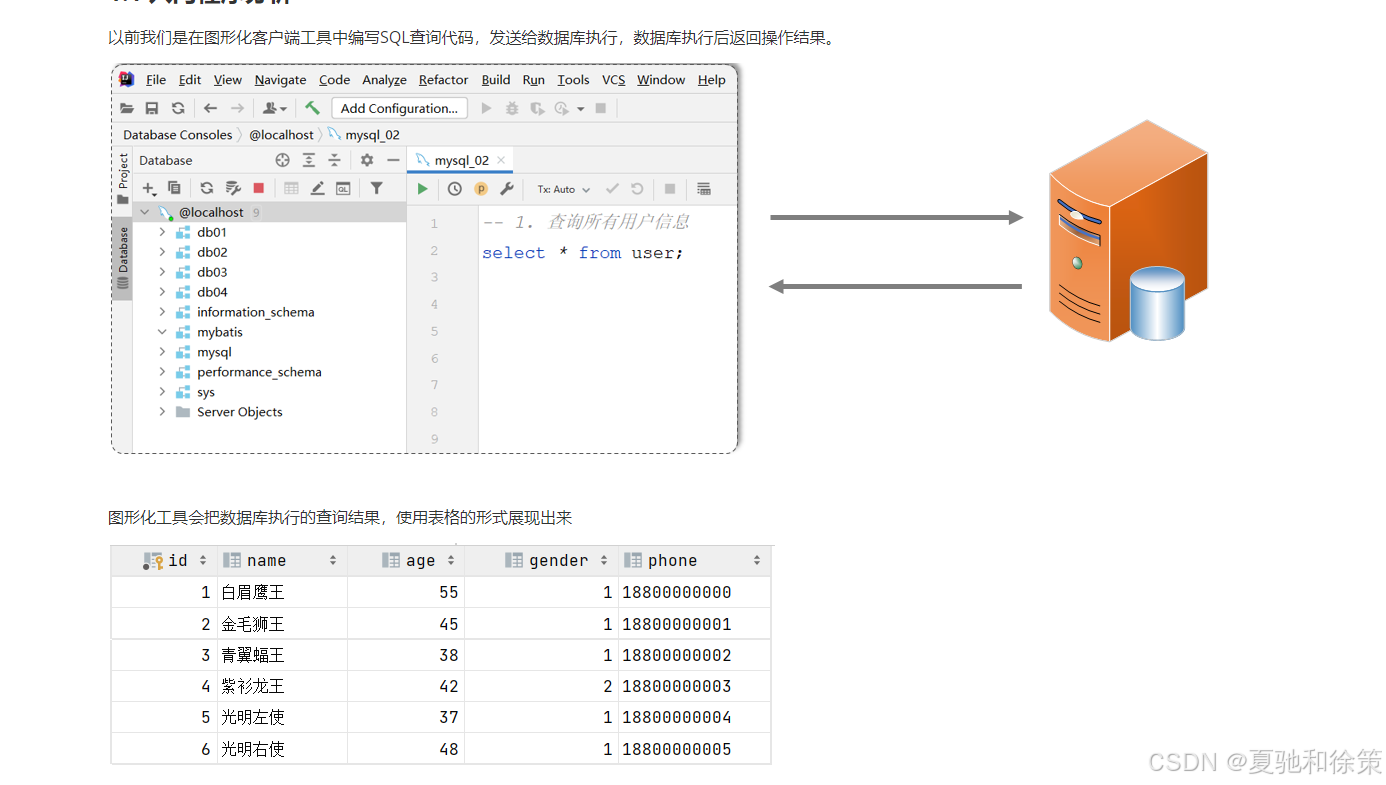Open the Tx: Auto dropdown
Screen dimensions: 1386x785
tap(560, 188)
